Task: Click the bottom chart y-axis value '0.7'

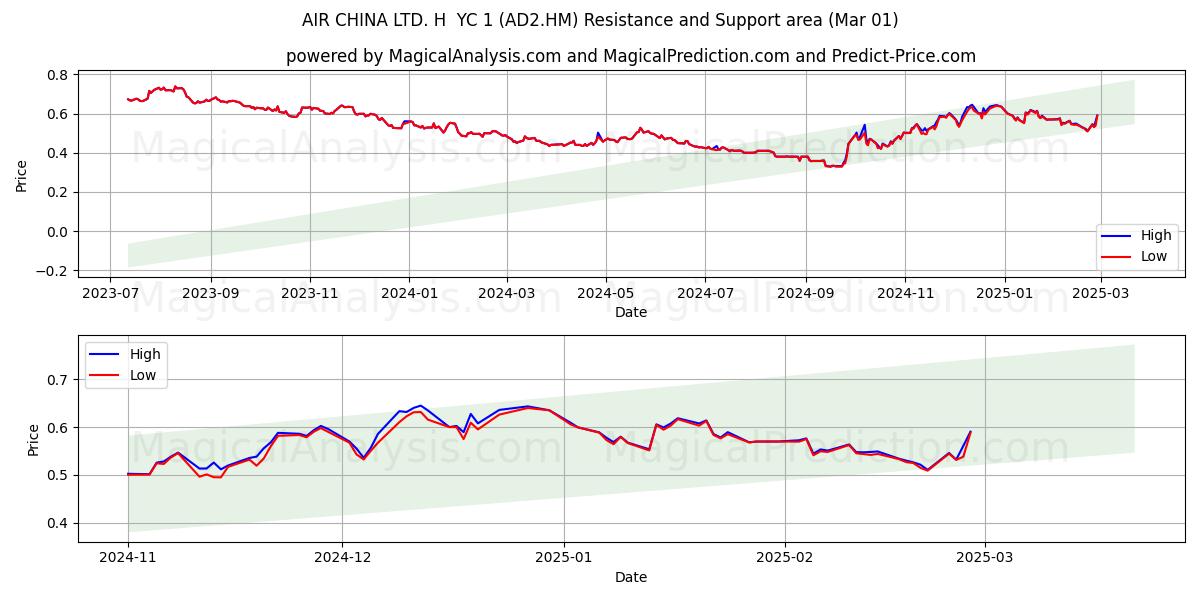Action: (58, 380)
